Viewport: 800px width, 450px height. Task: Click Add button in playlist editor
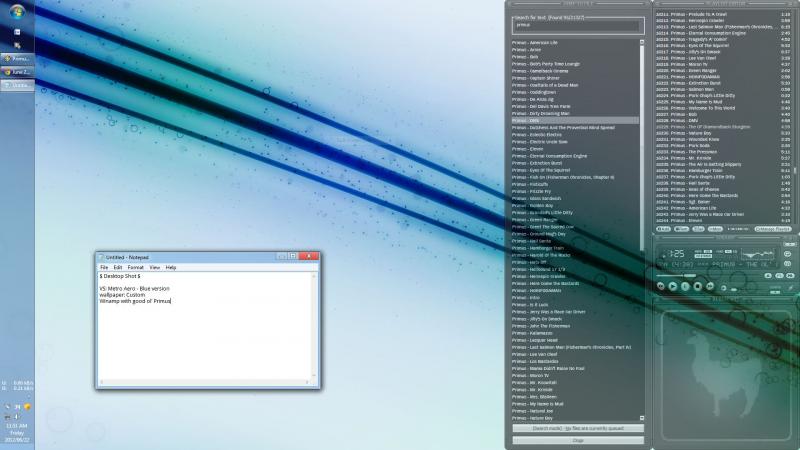pyautogui.click(x=663, y=229)
